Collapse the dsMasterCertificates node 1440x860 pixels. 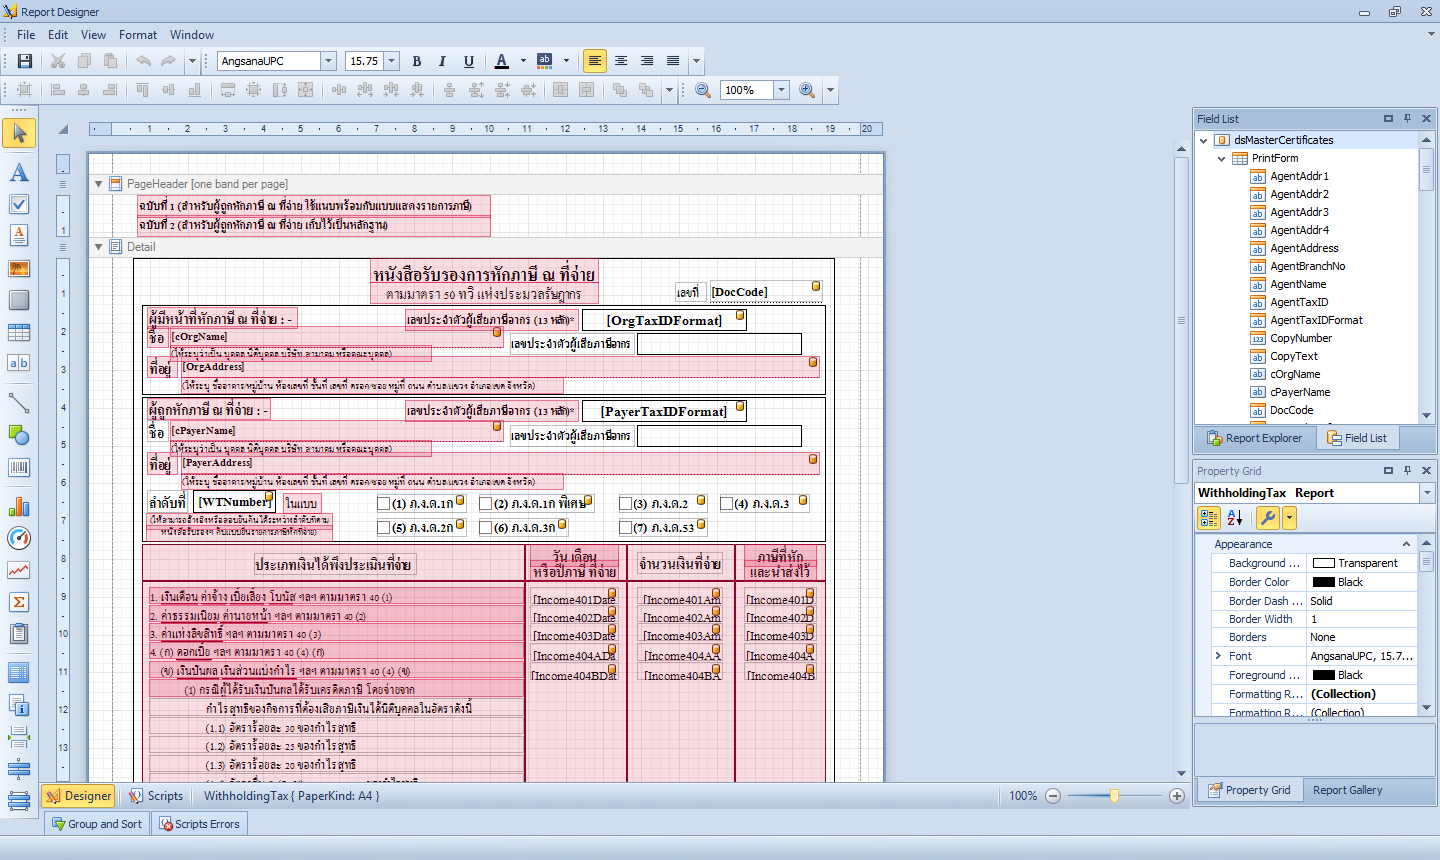click(1204, 140)
